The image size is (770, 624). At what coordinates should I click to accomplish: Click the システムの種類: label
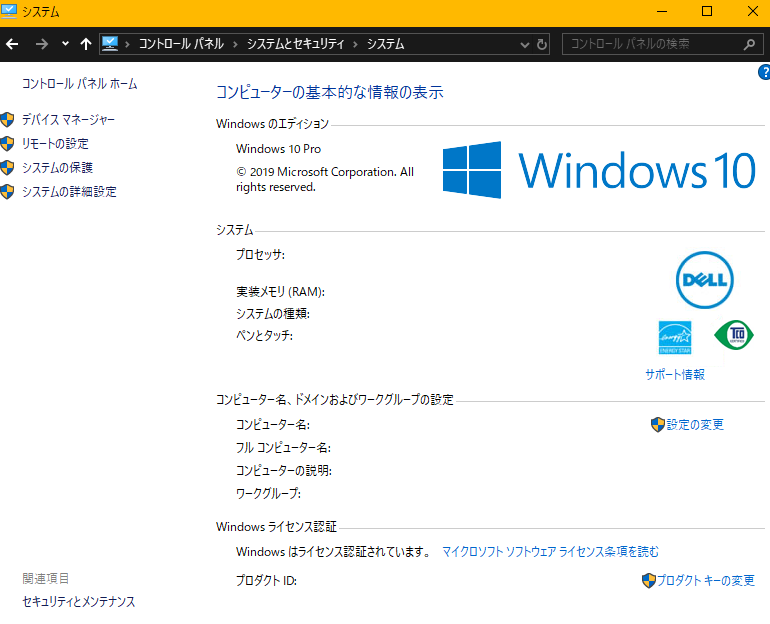click(273, 313)
